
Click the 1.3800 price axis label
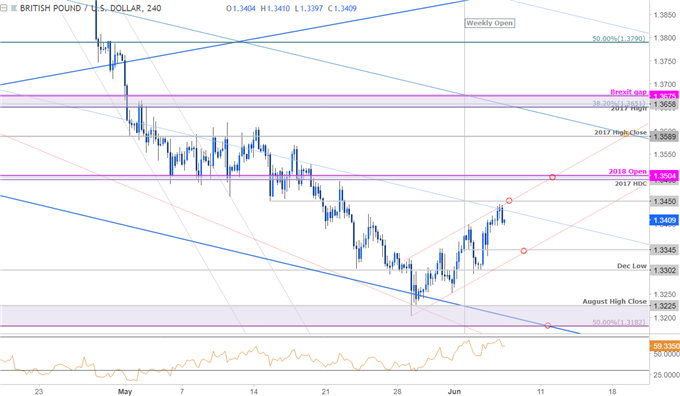tap(665, 38)
